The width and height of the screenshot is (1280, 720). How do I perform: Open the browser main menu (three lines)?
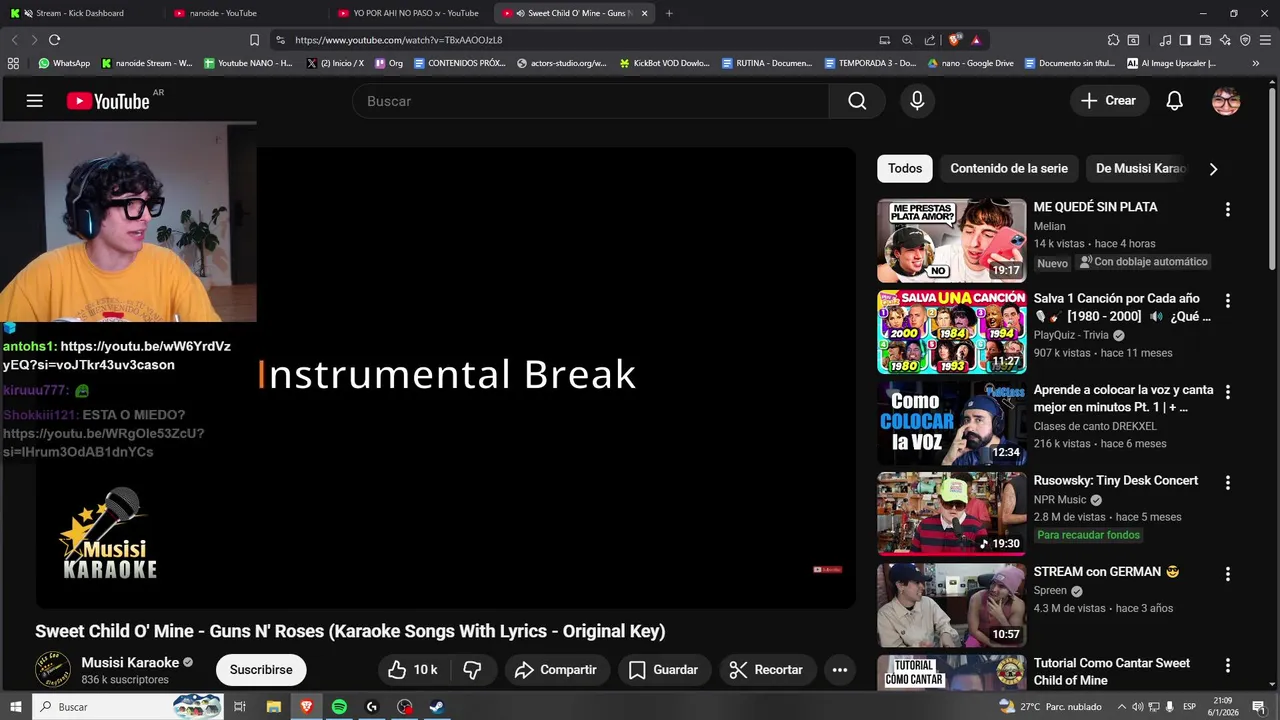1266,40
